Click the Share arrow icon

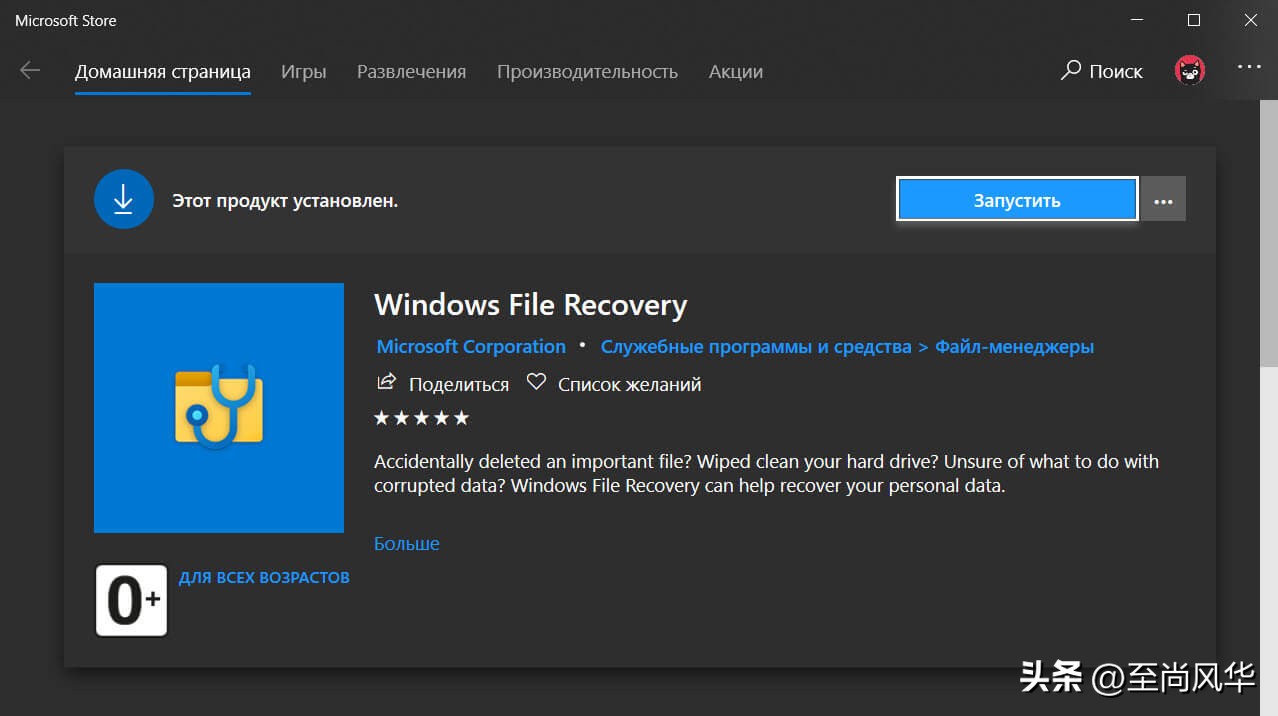[x=385, y=383]
